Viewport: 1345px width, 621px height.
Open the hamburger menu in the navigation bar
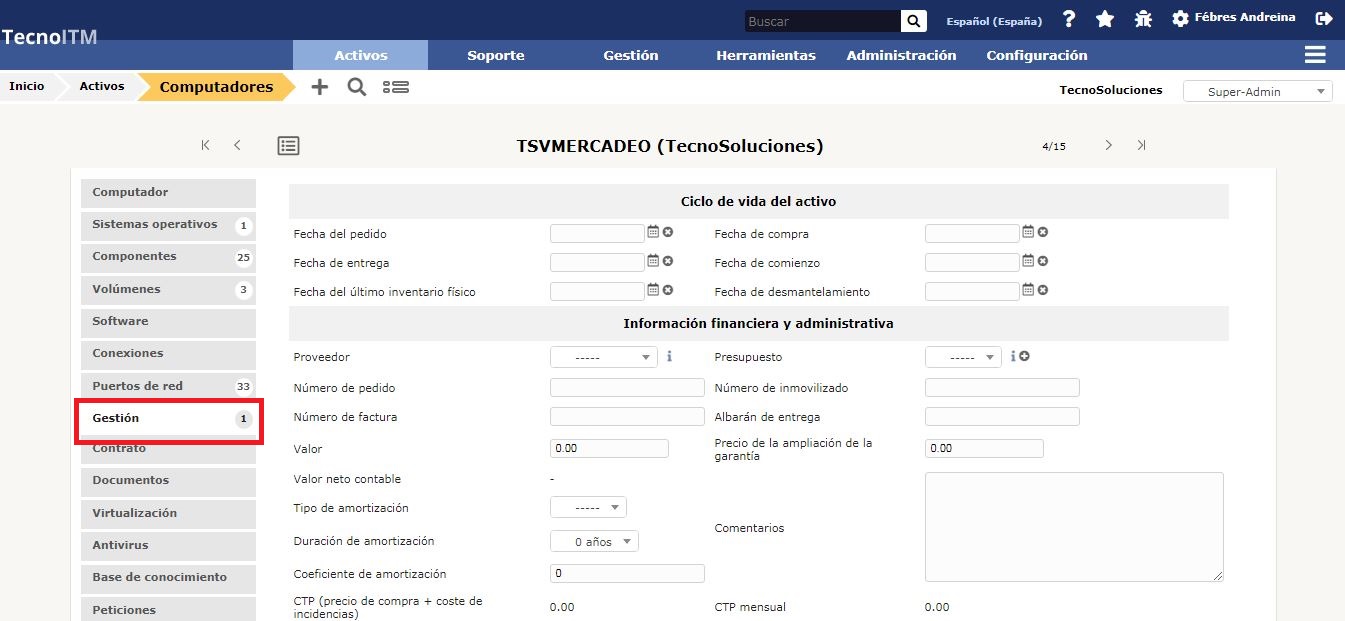click(x=1315, y=55)
